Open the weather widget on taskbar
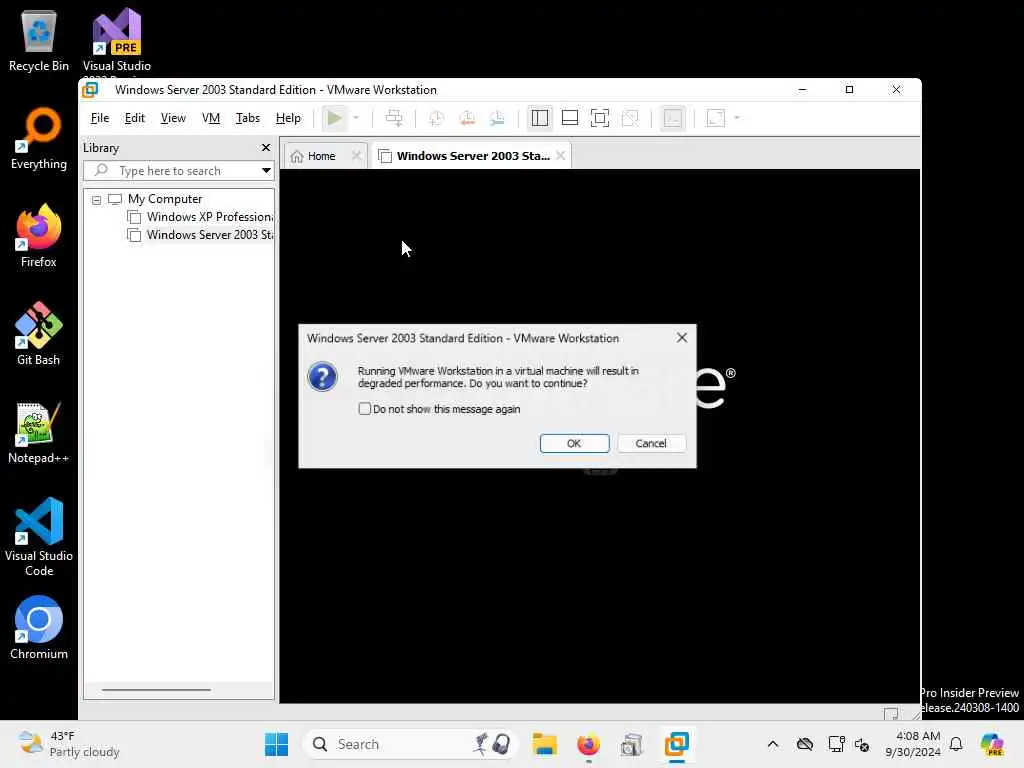 pyautogui.click(x=69, y=744)
